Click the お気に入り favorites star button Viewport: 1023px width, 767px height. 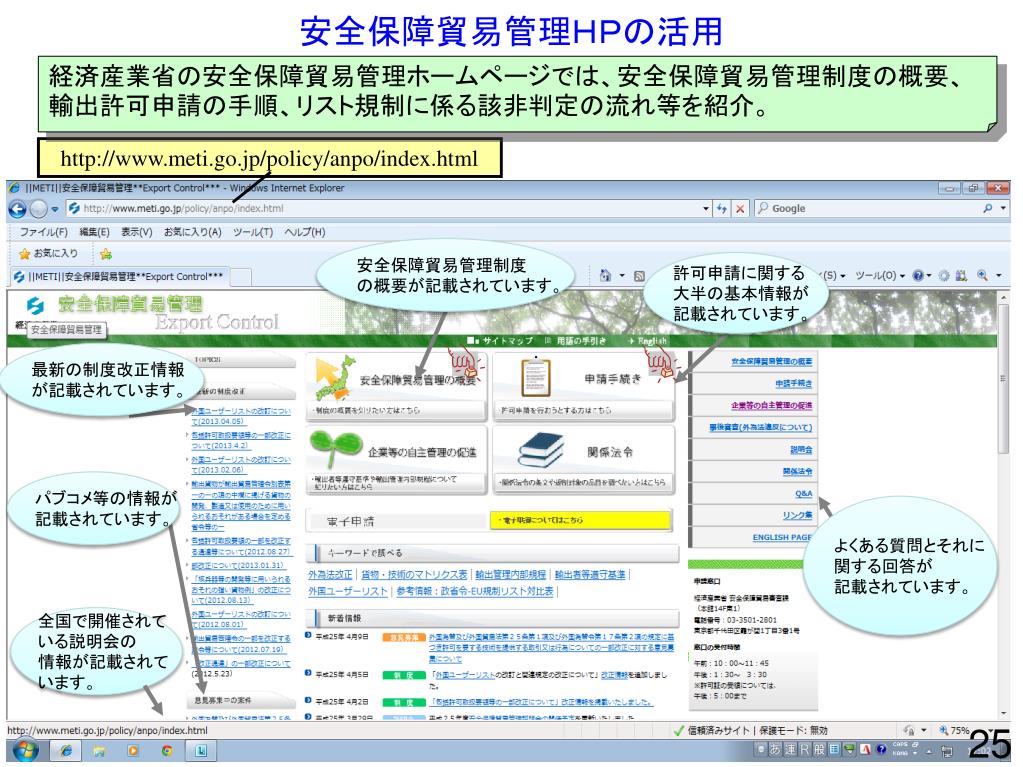pyautogui.click(x=48, y=254)
